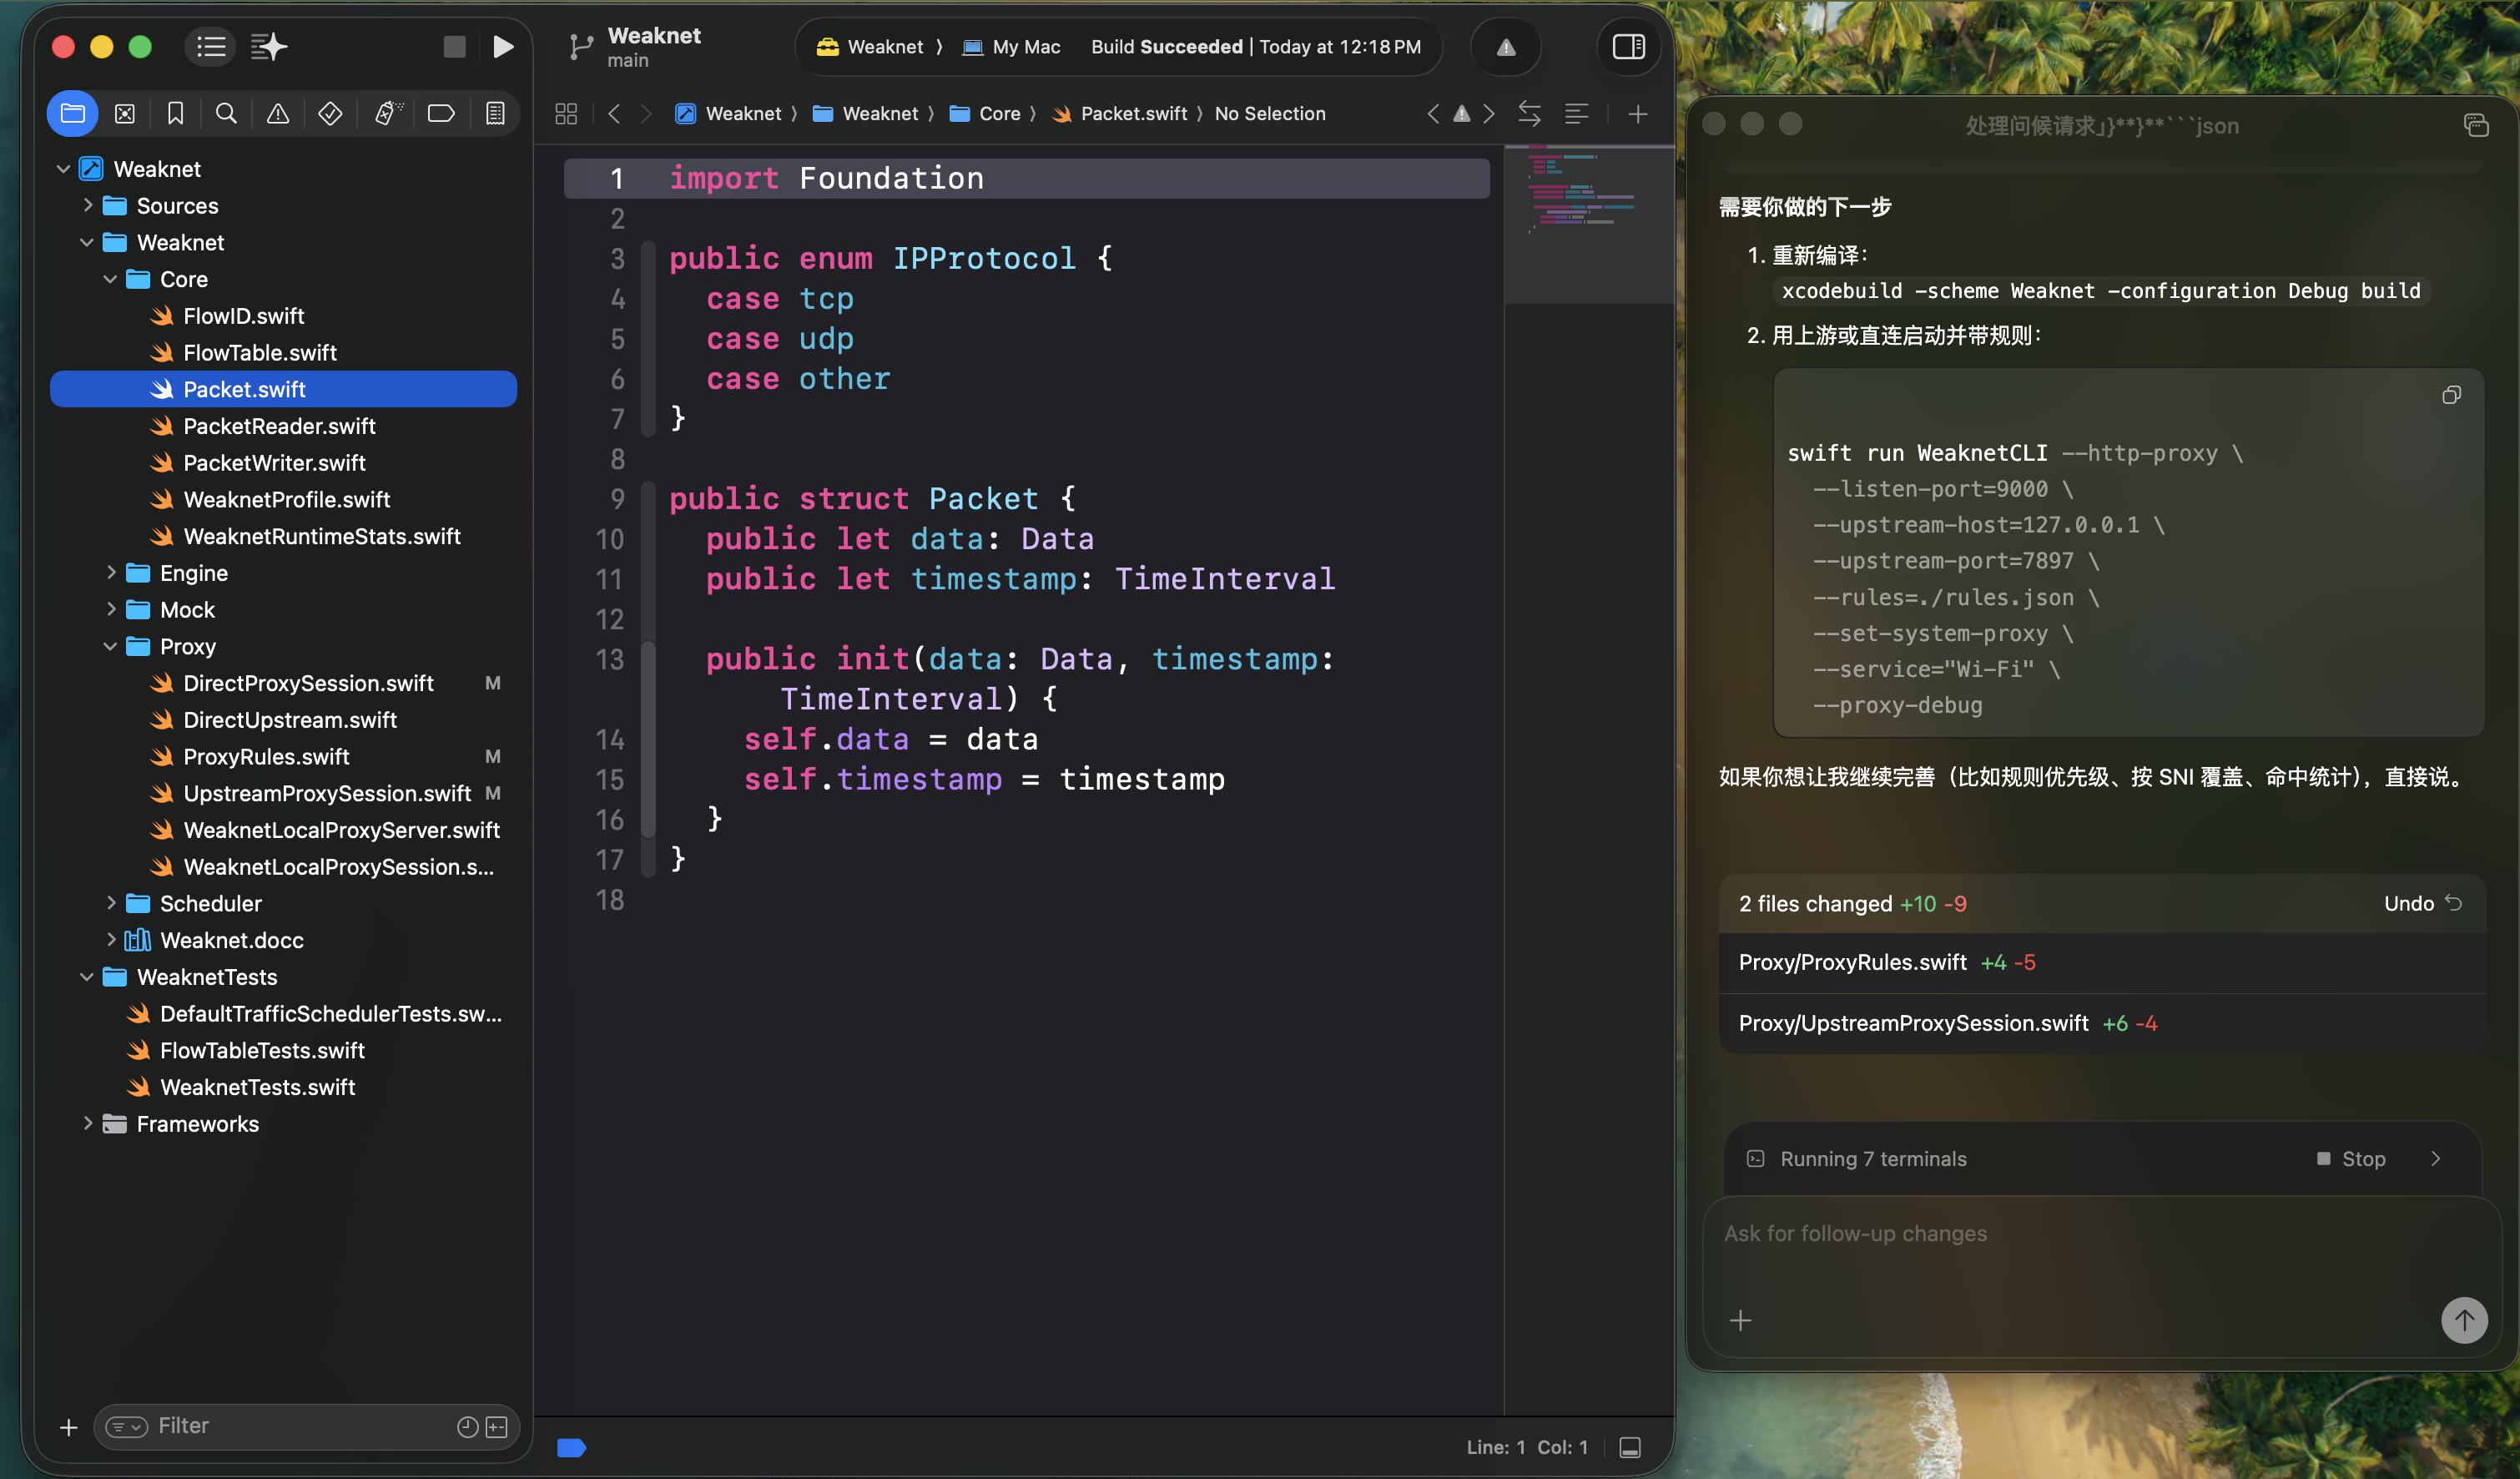Screen dimensions: 2520x1479
Task: Collapse the Proxy folder
Action: (111, 646)
